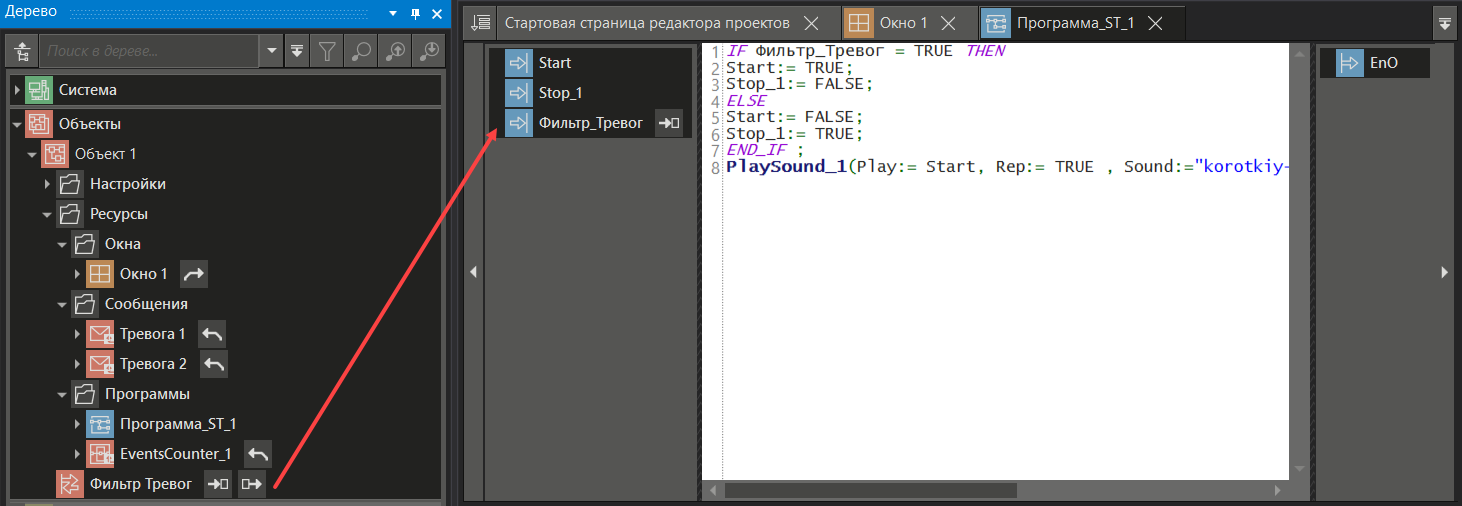Expand the Настройки folder
This screenshot has width=1462, height=506.
(47, 184)
